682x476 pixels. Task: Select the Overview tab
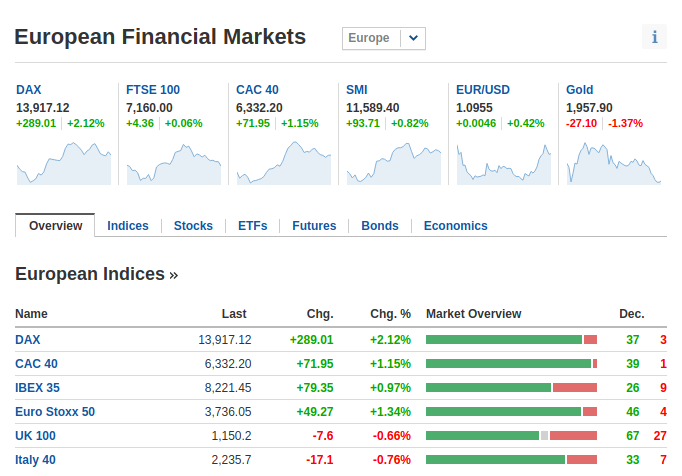point(55,226)
